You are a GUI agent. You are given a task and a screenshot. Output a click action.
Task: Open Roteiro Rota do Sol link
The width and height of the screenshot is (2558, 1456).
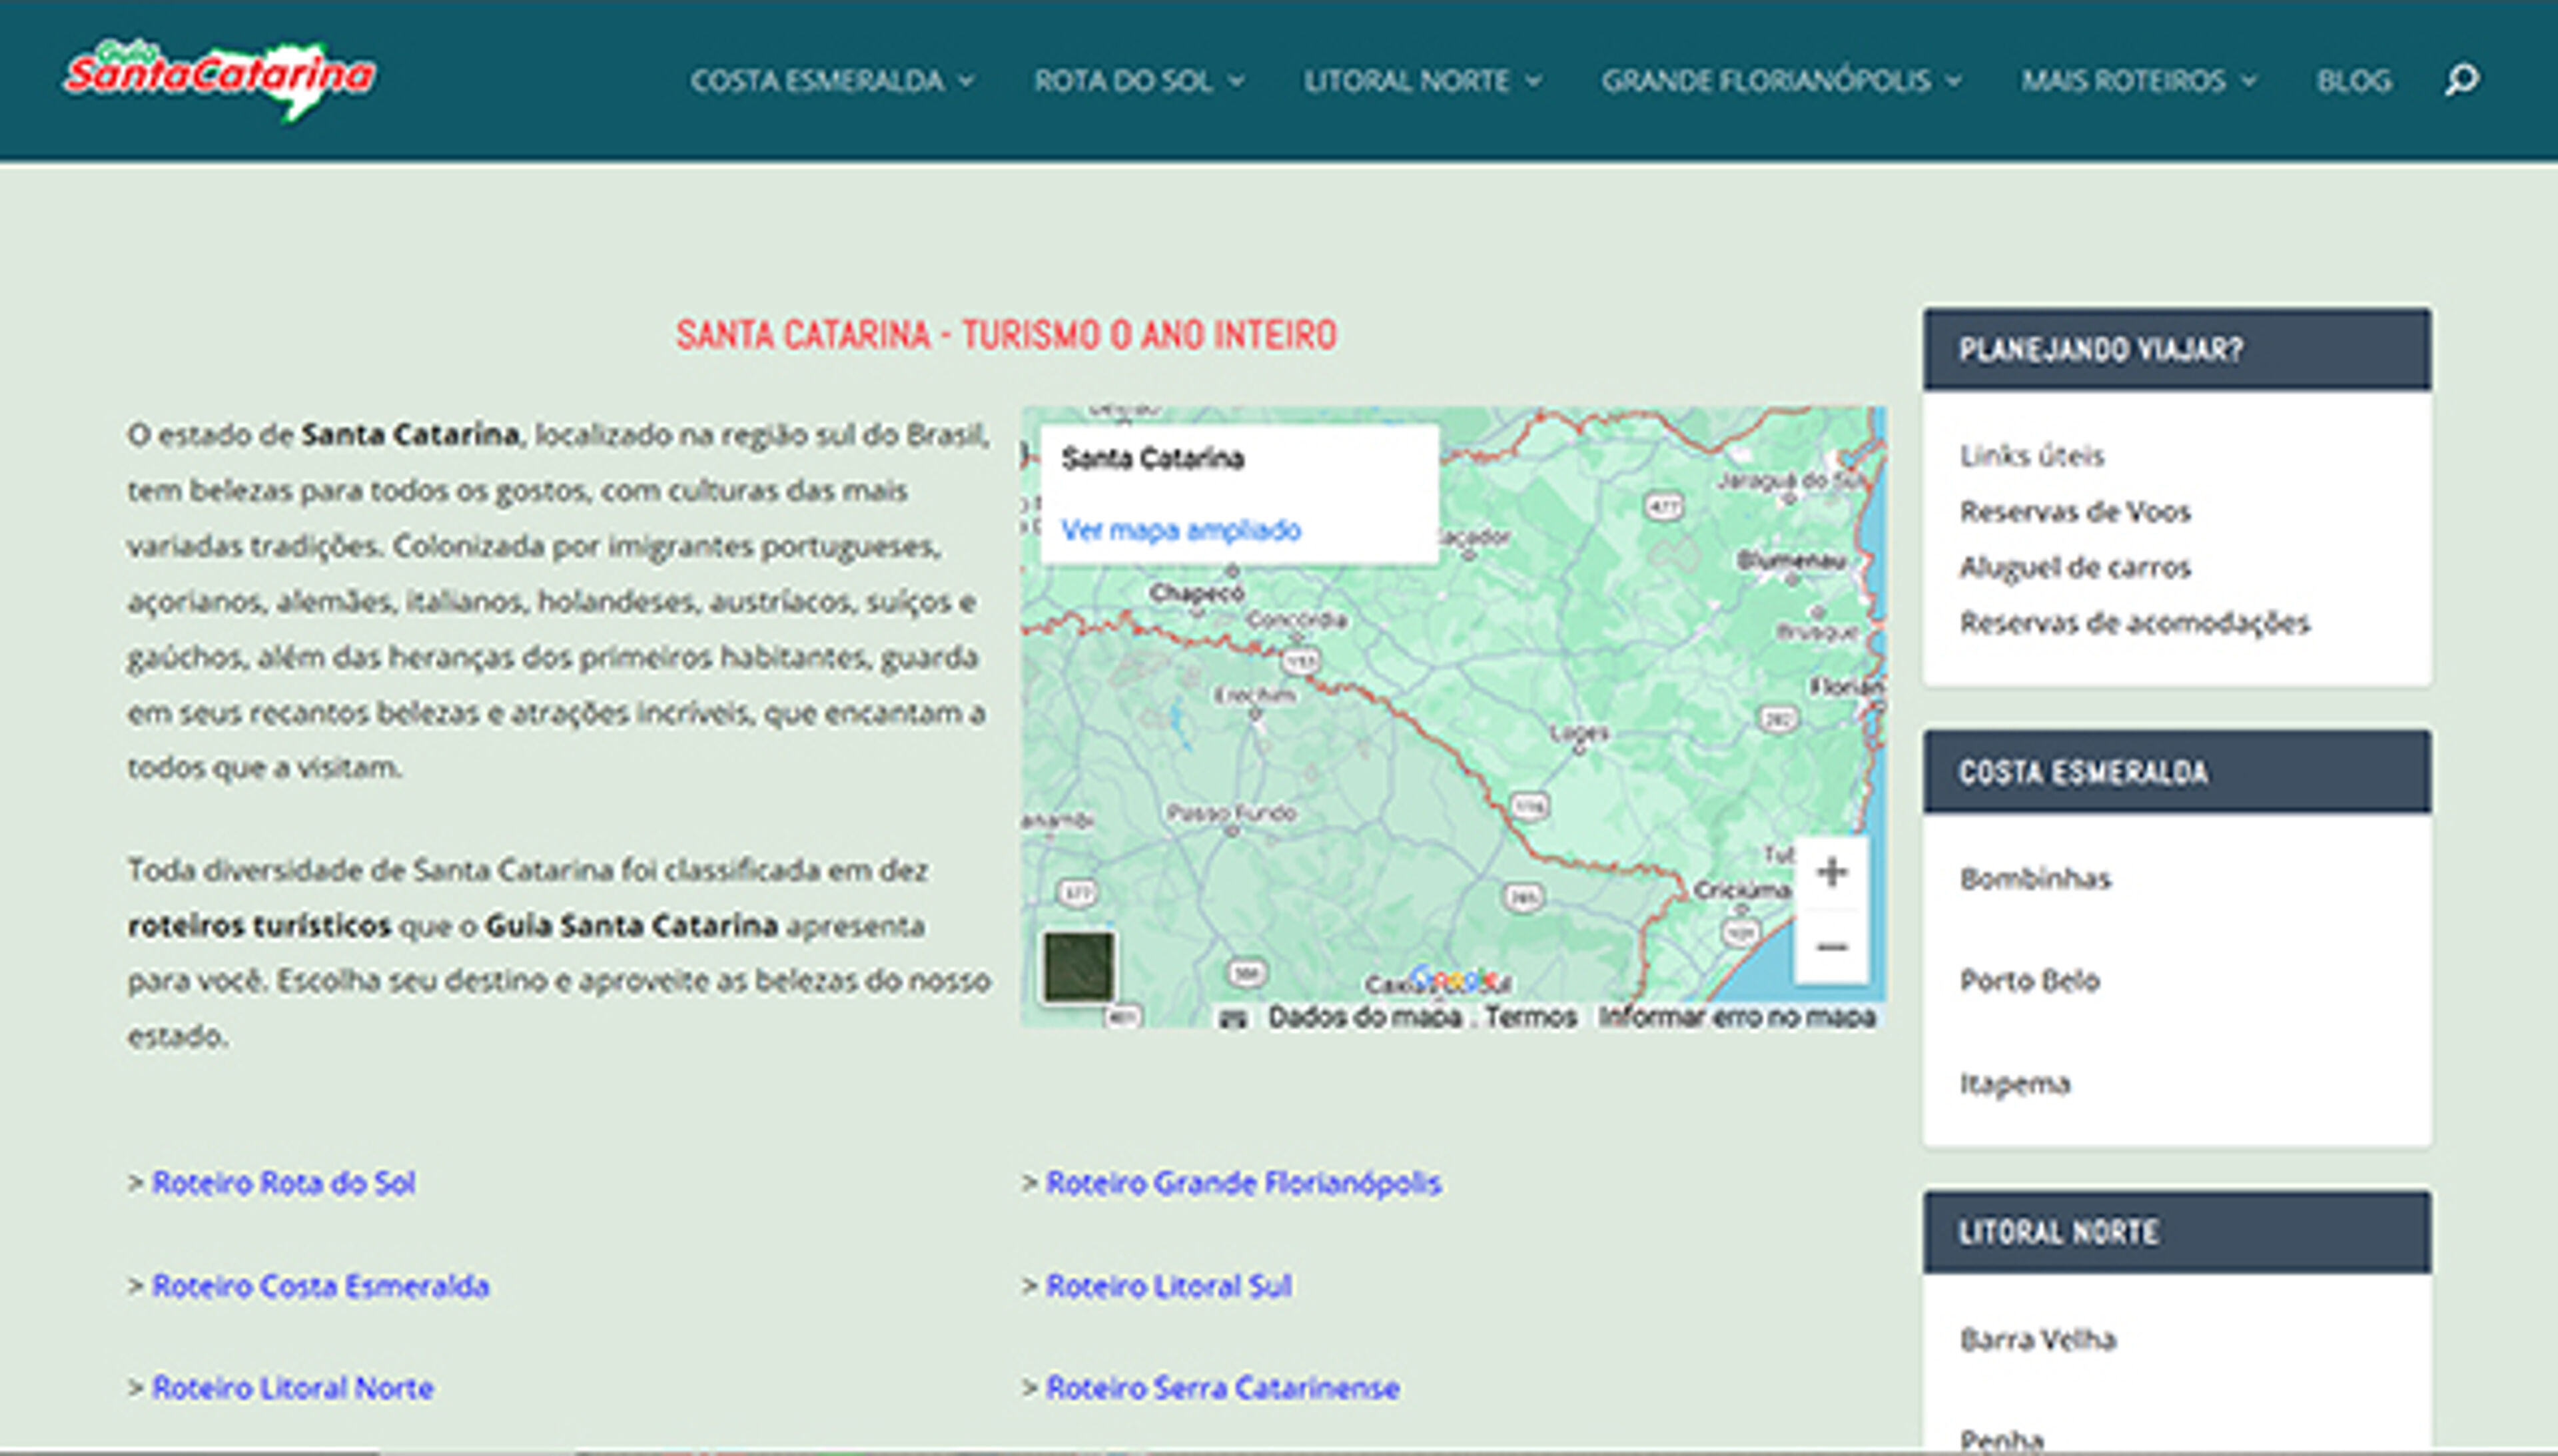[x=283, y=1183]
